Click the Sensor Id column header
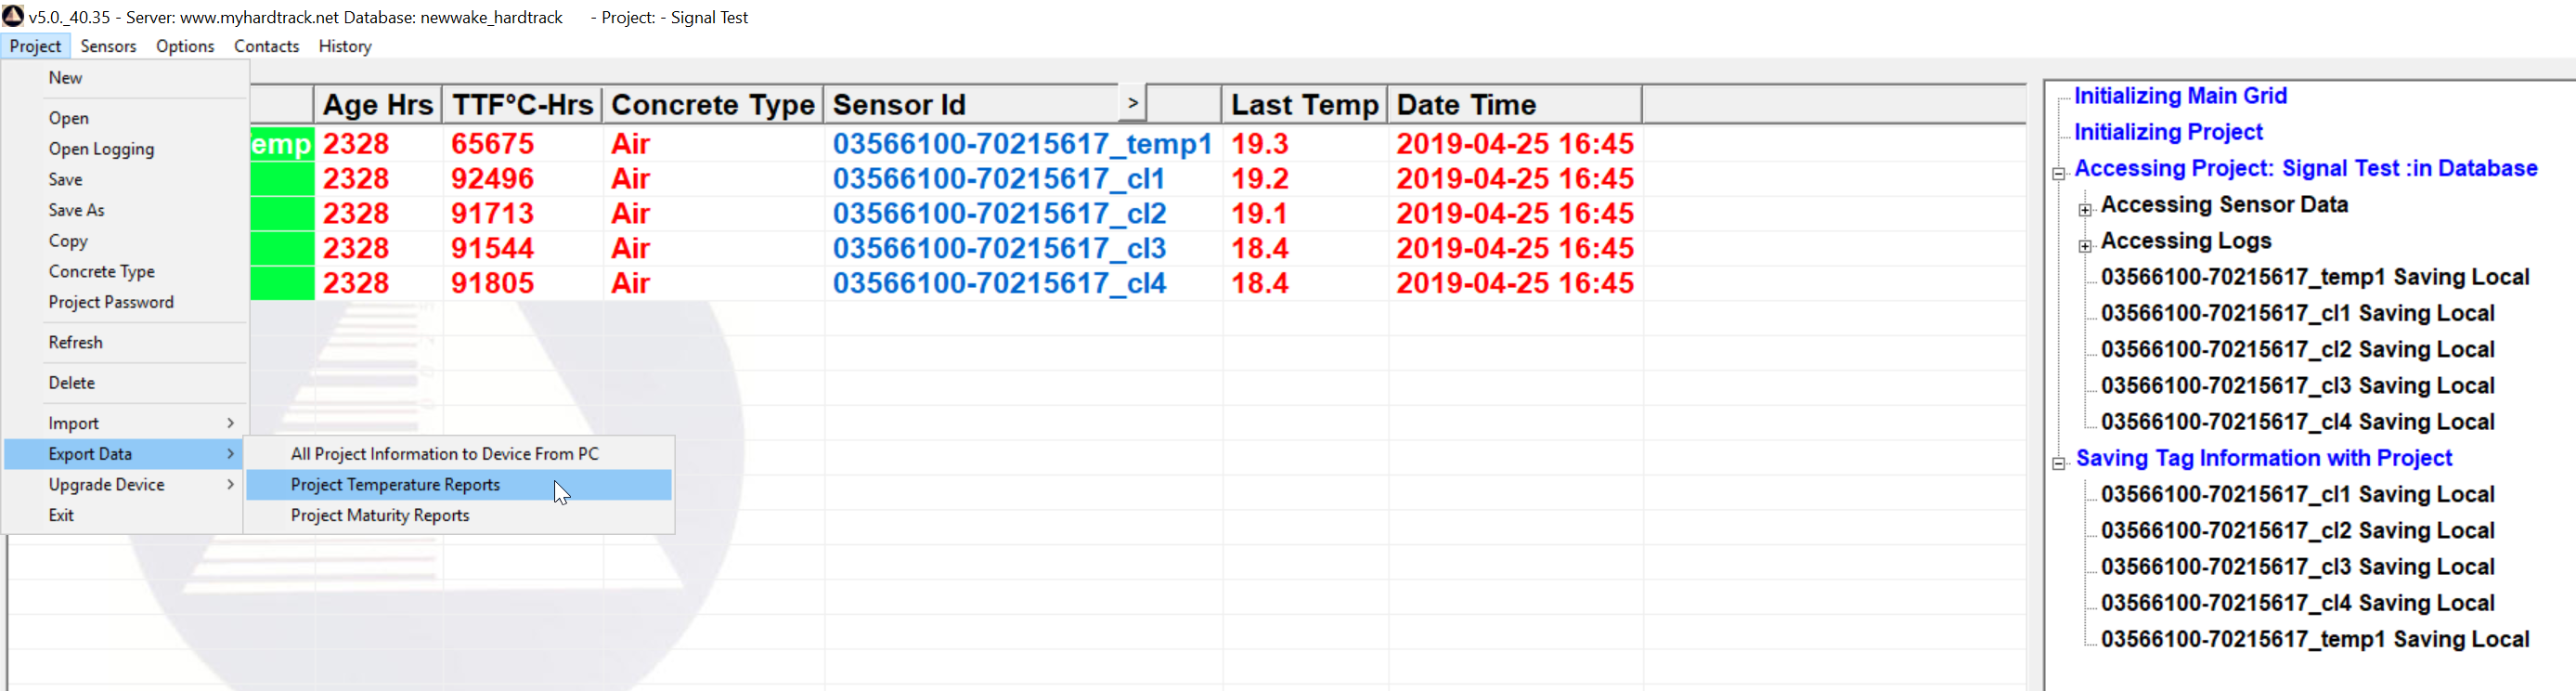This screenshot has height=691, width=2576. click(970, 105)
